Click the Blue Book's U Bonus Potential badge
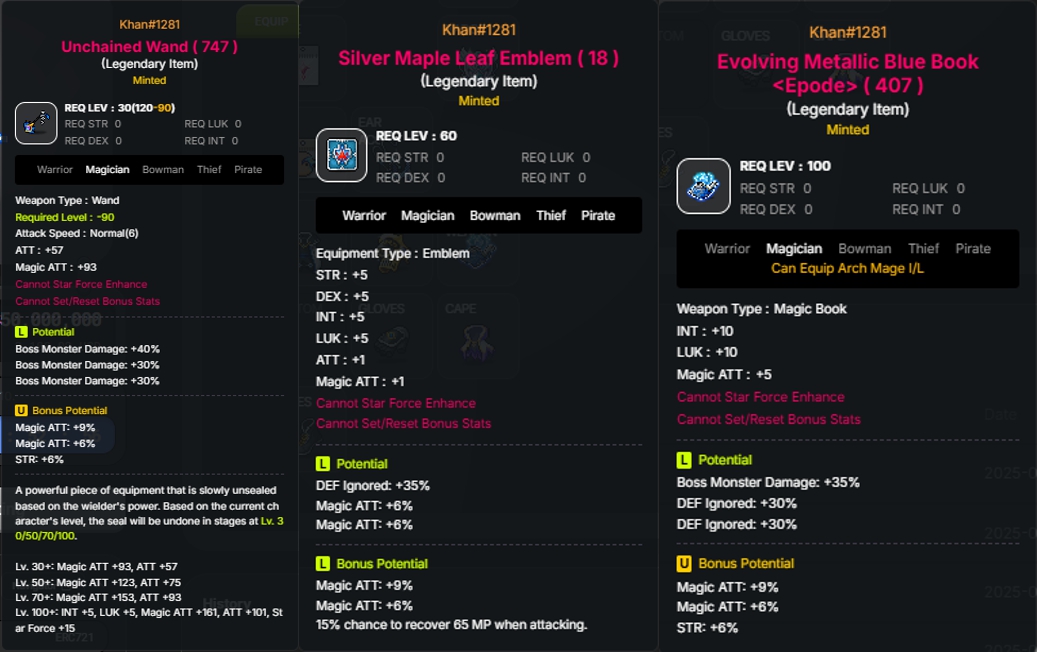 [x=684, y=563]
